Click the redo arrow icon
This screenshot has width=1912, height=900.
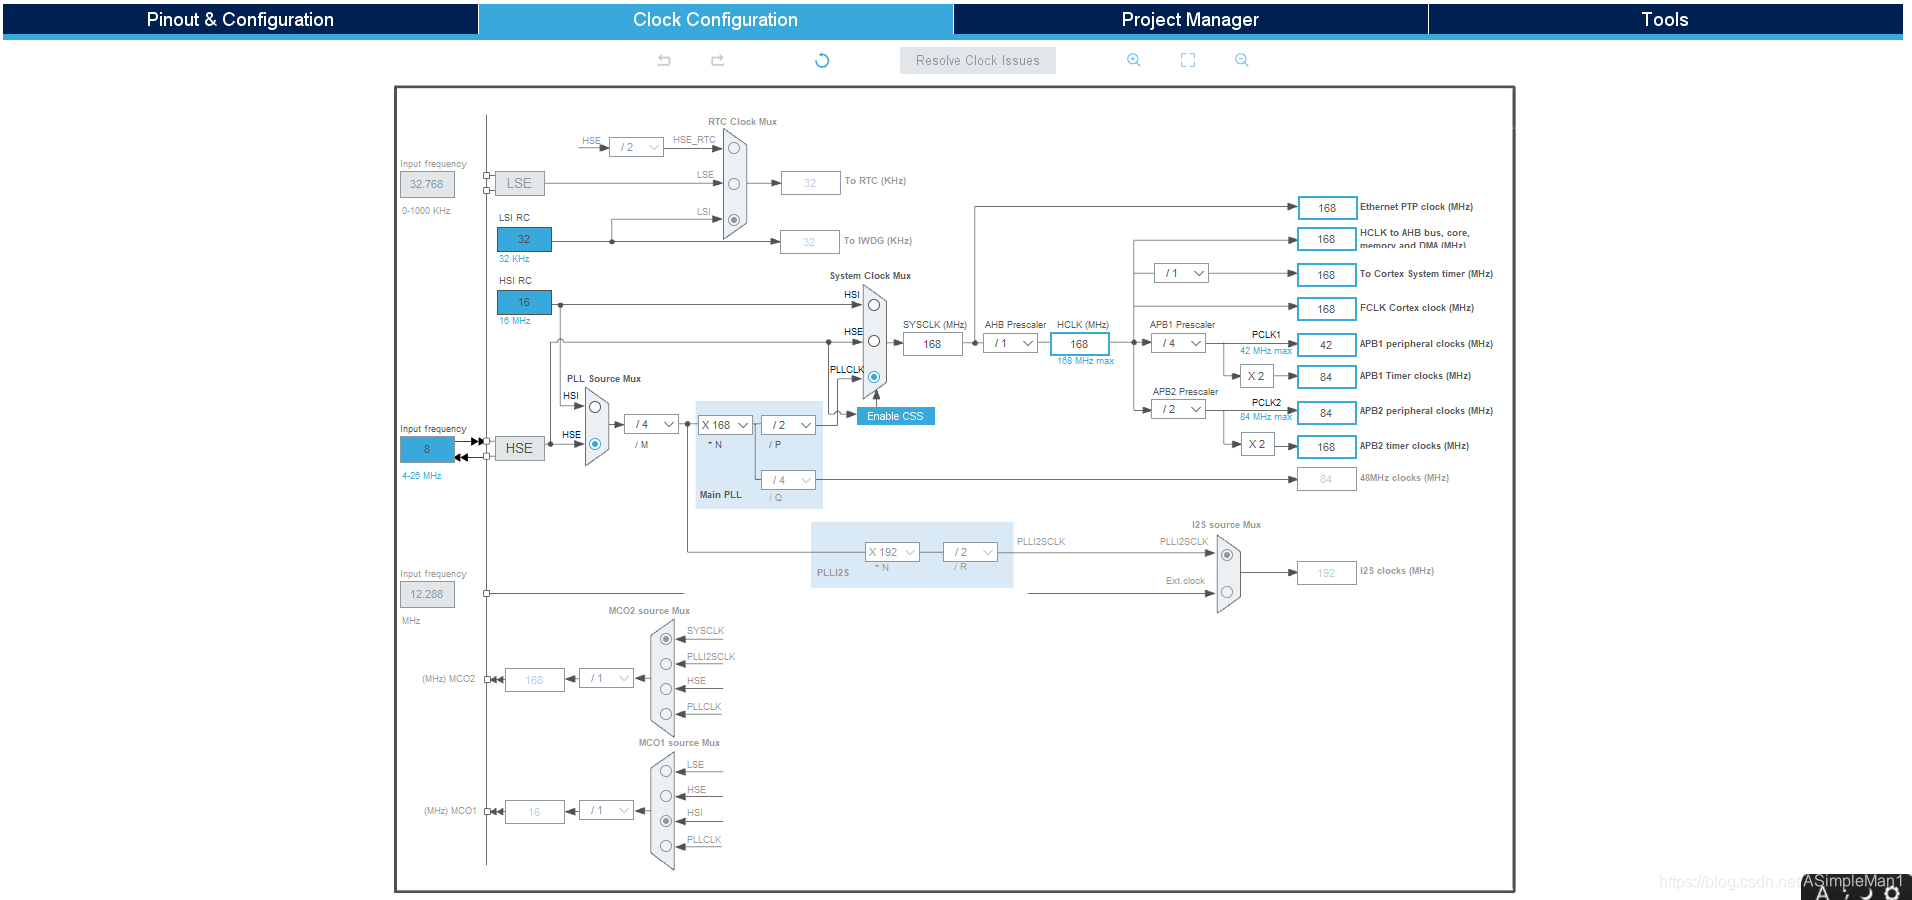click(717, 60)
